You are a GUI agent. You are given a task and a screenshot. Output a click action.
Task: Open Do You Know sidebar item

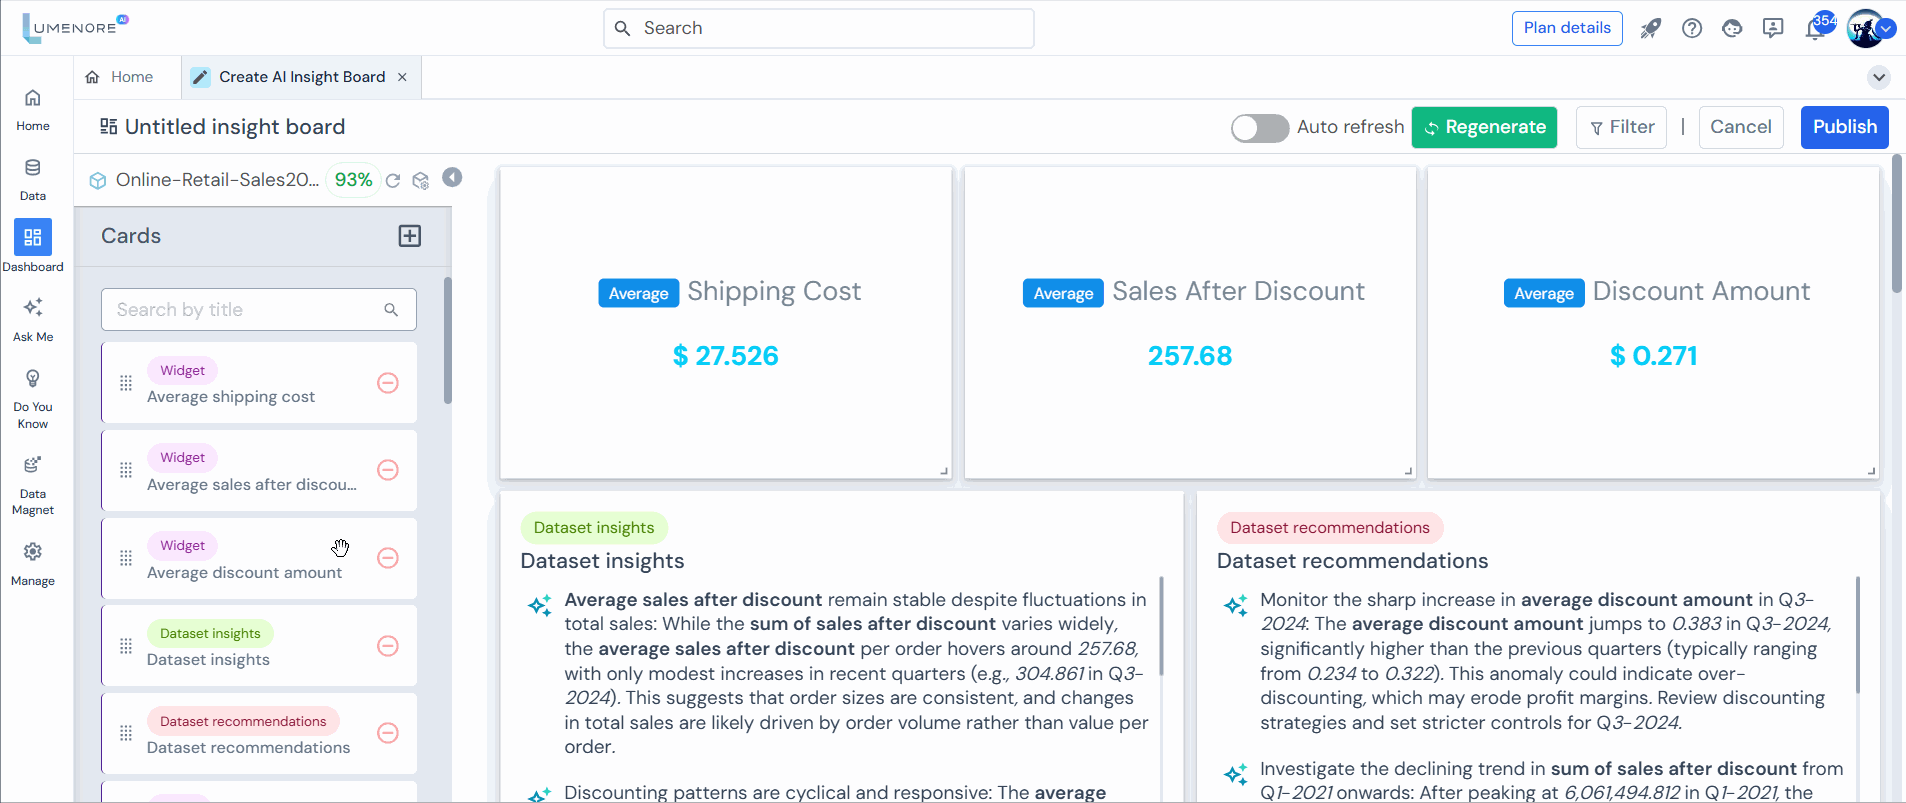33,397
